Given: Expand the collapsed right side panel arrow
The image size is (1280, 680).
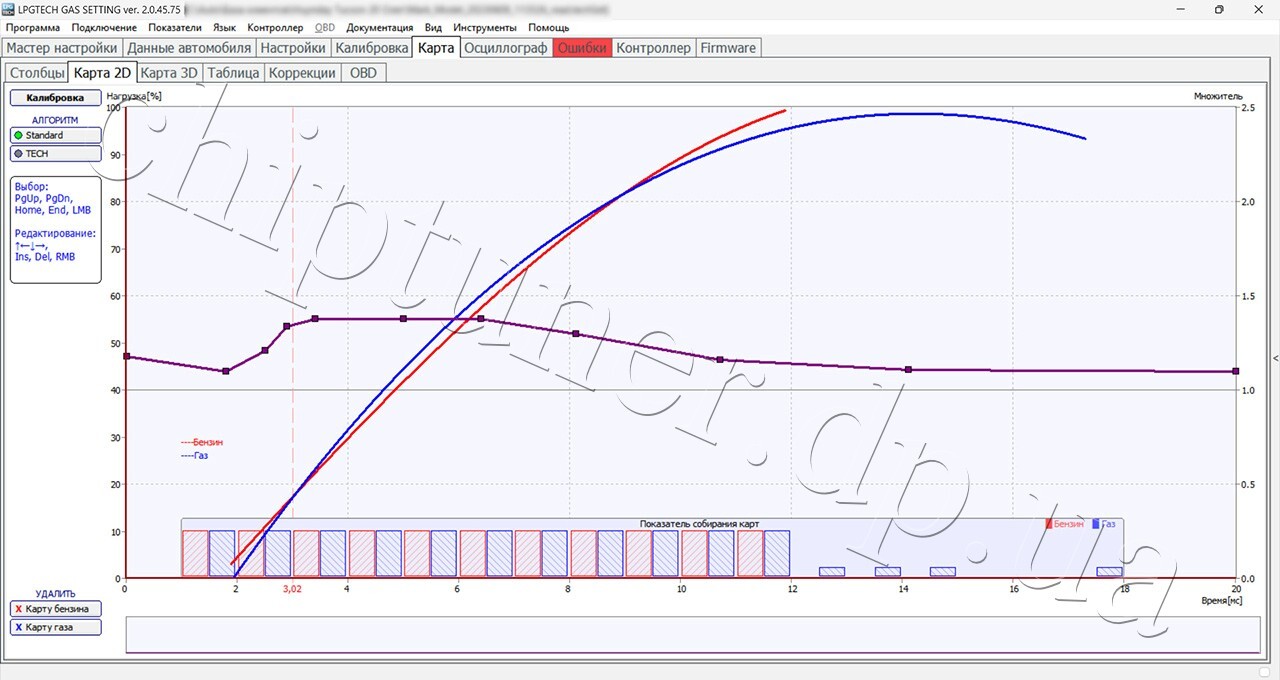Looking at the screenshot, I should (x=1275, y=357).
